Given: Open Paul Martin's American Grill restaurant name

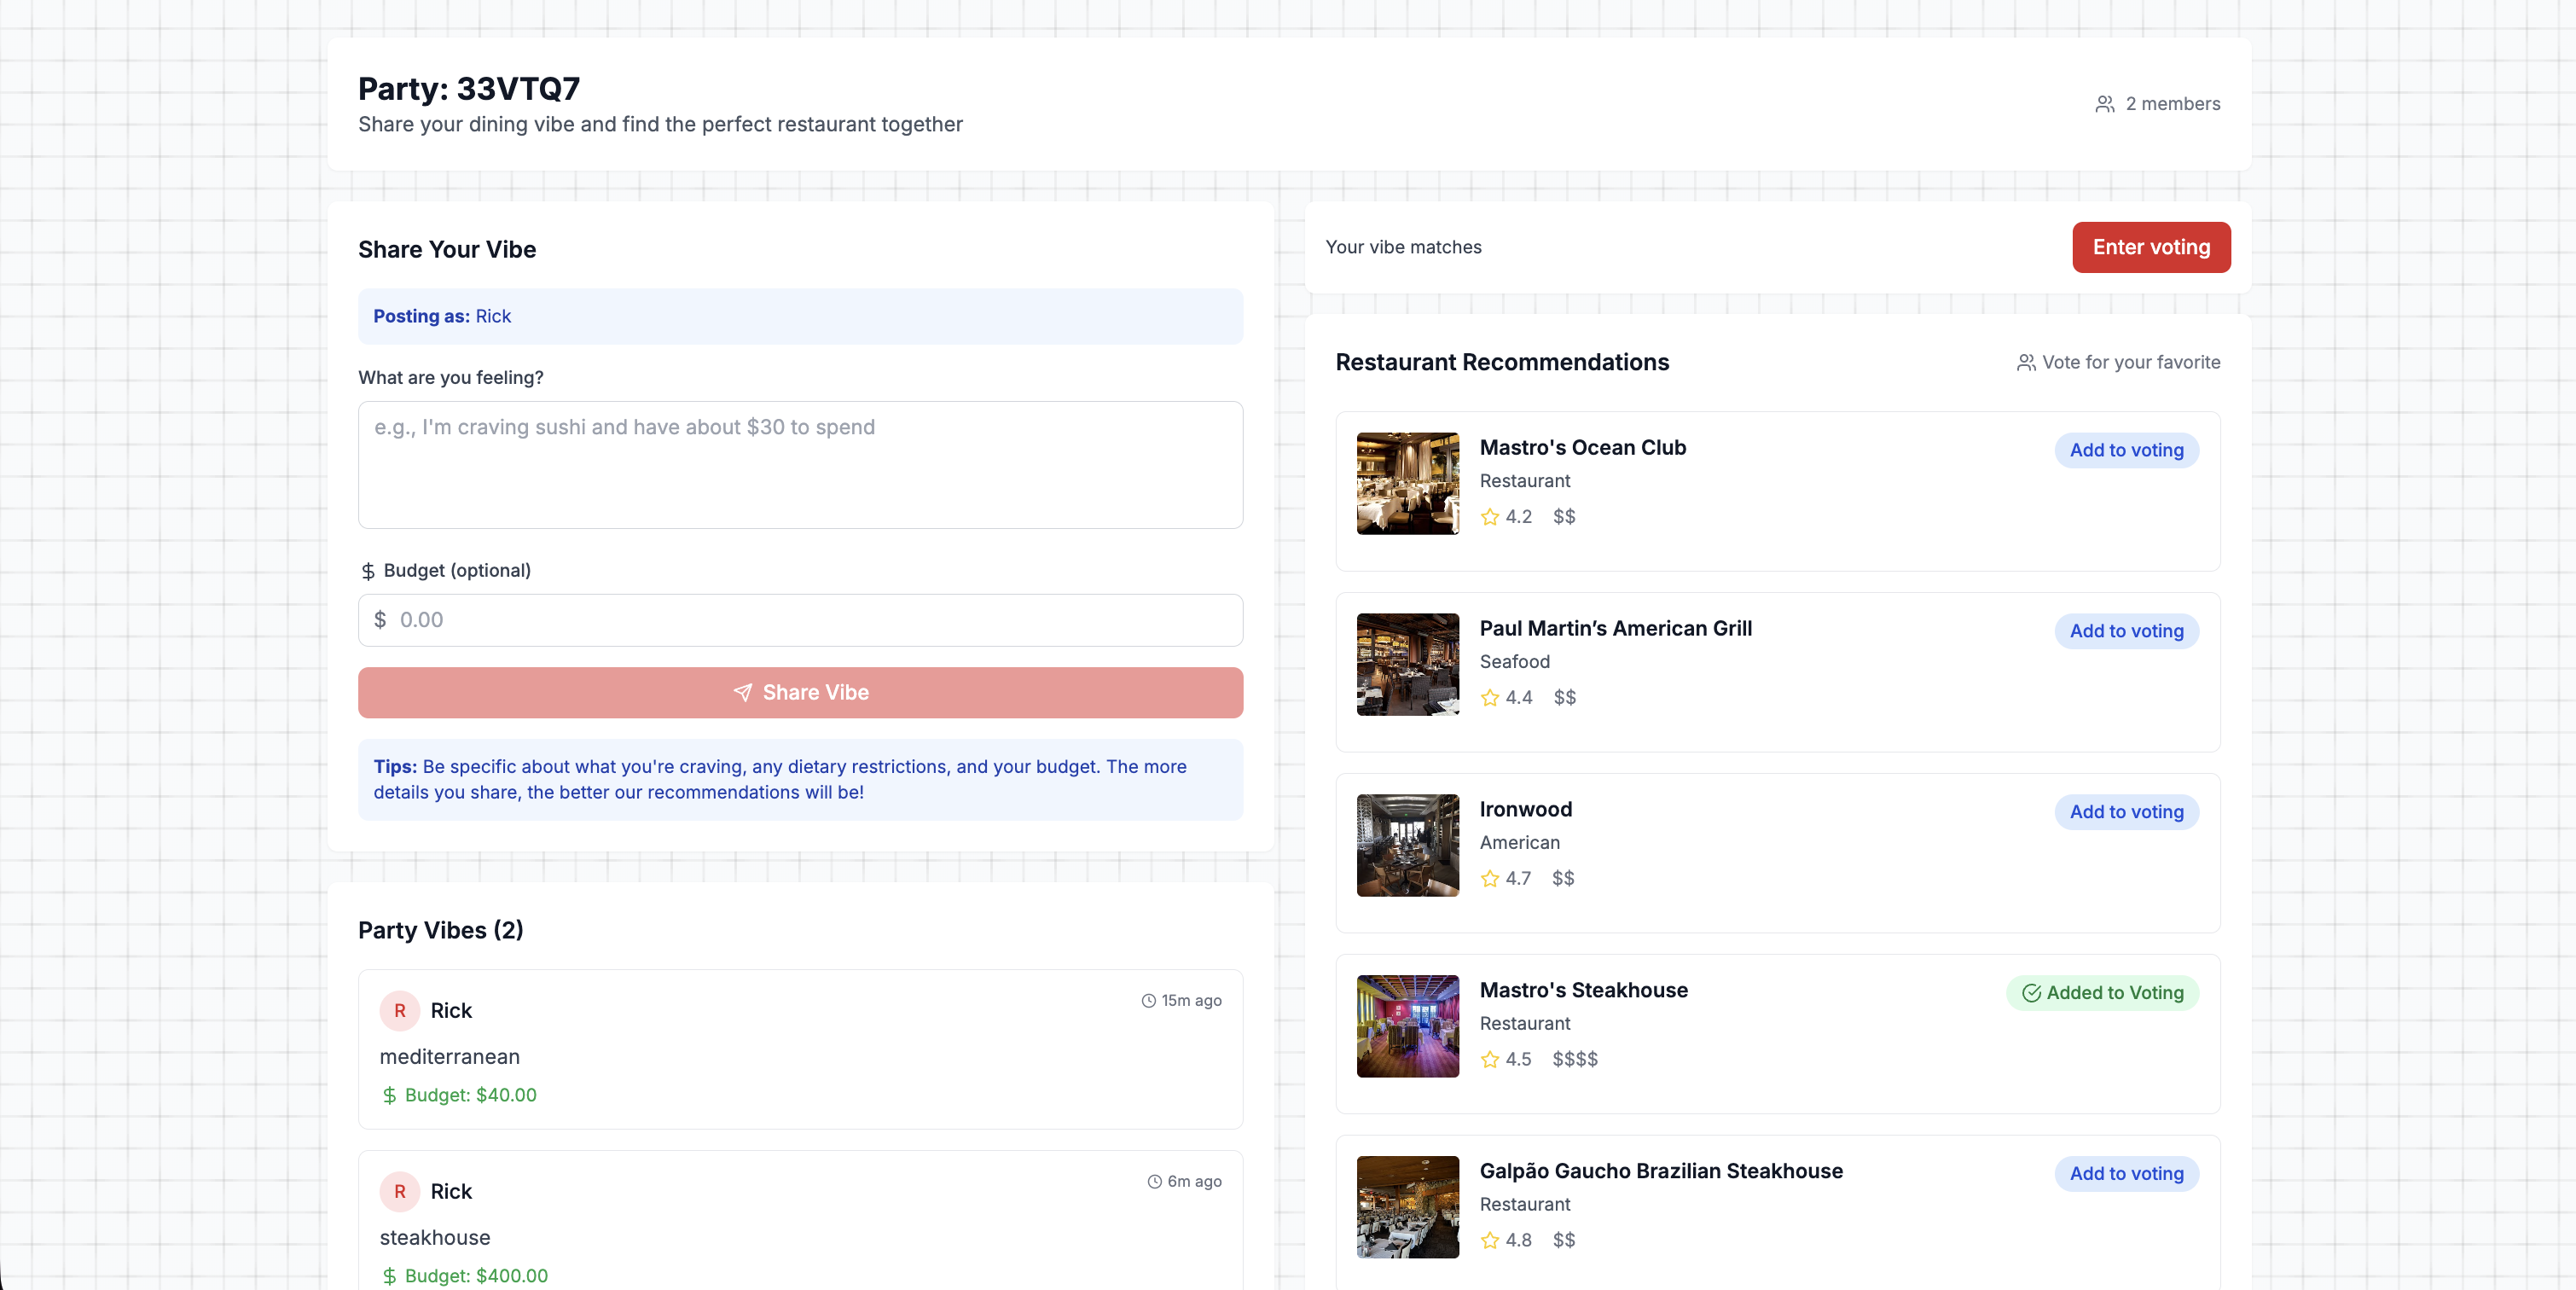Looking at the screenshot, I should pyautogui.click(x=1615, y=629).
